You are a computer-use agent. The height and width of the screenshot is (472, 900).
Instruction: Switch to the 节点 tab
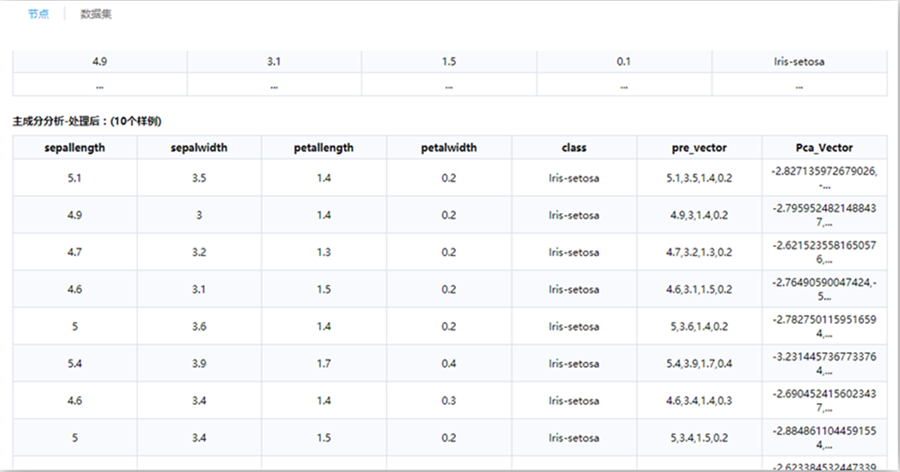(x=38, y=14)
